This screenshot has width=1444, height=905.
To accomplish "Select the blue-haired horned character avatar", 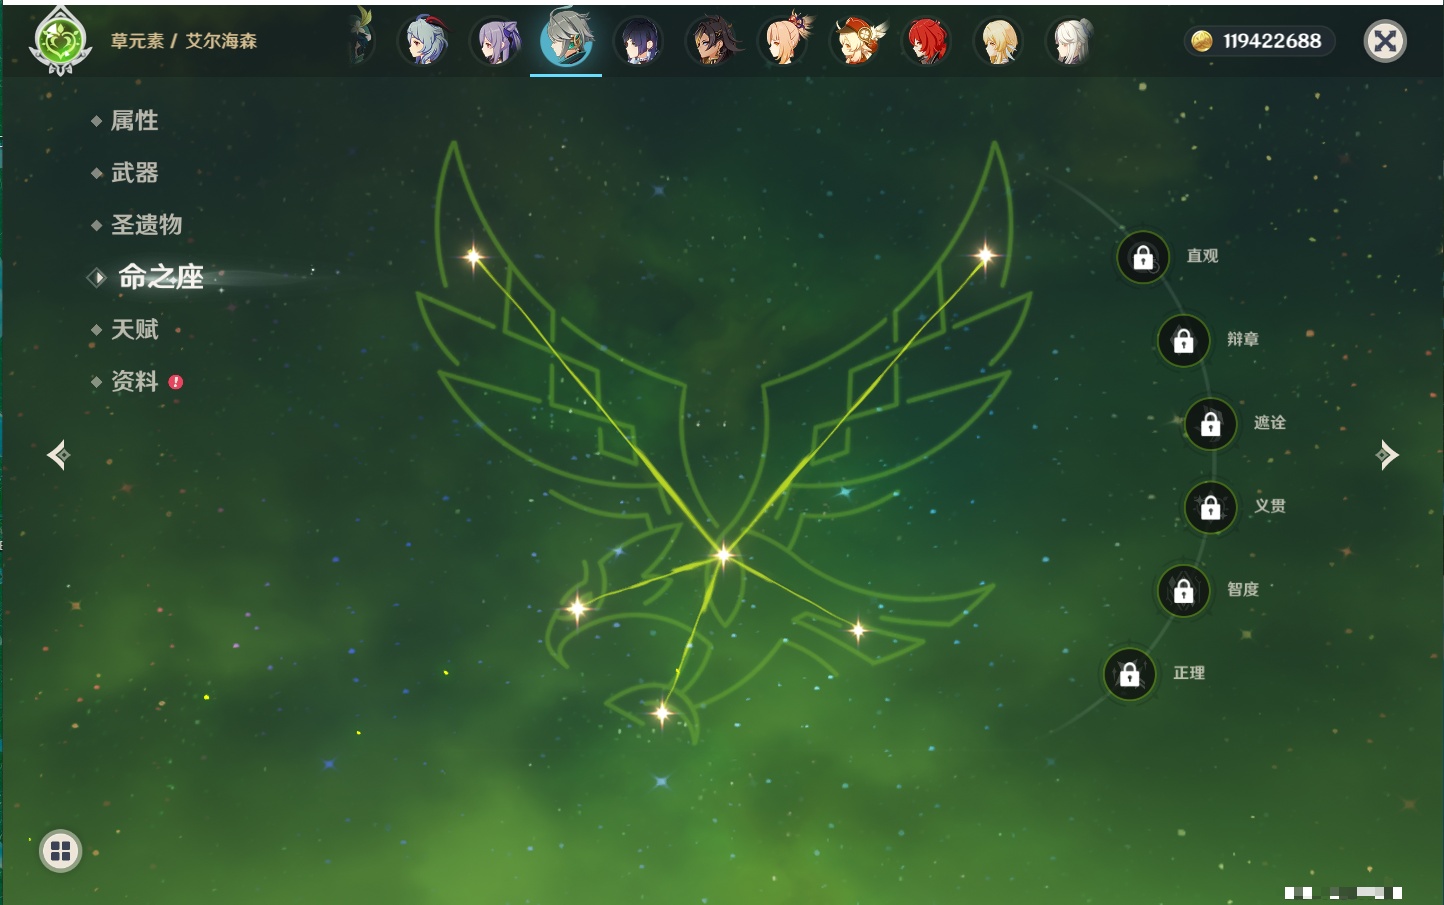I will coord(424,41).
